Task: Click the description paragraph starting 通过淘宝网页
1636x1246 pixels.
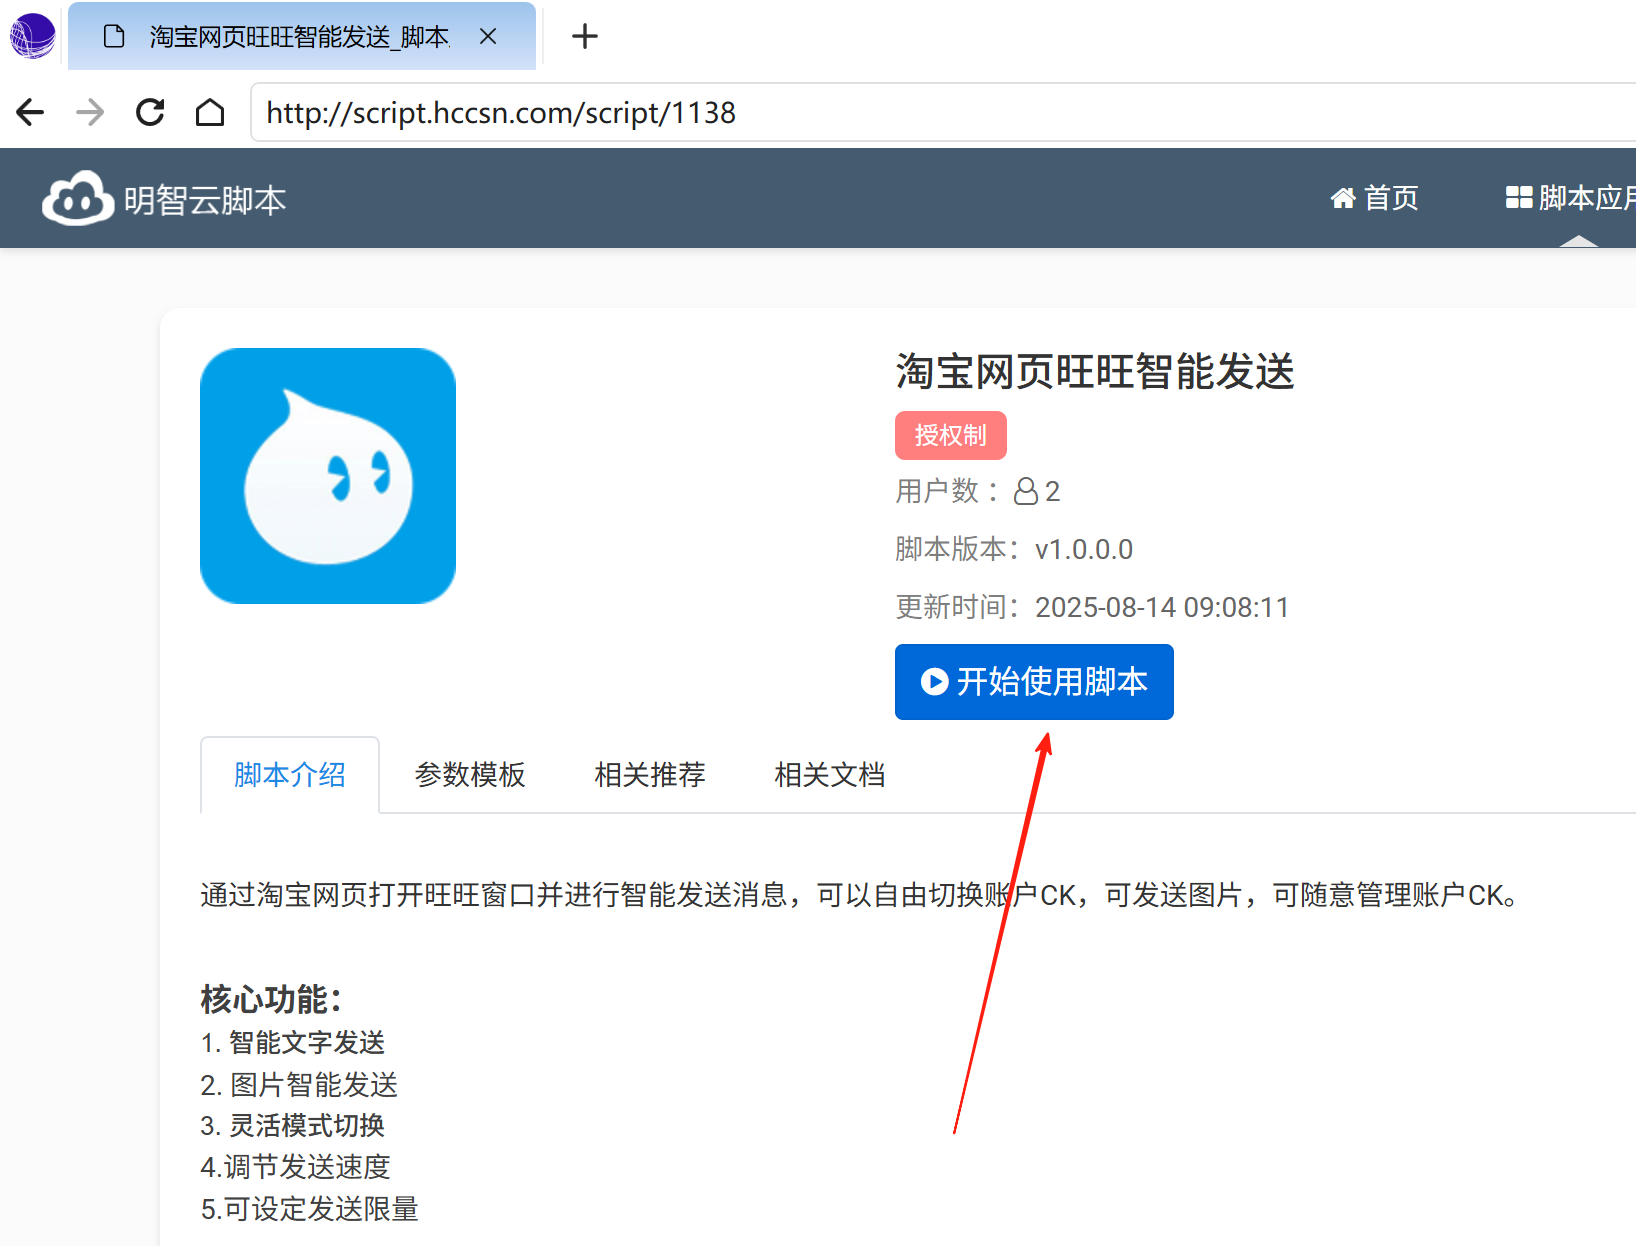Action: point(860,895)
